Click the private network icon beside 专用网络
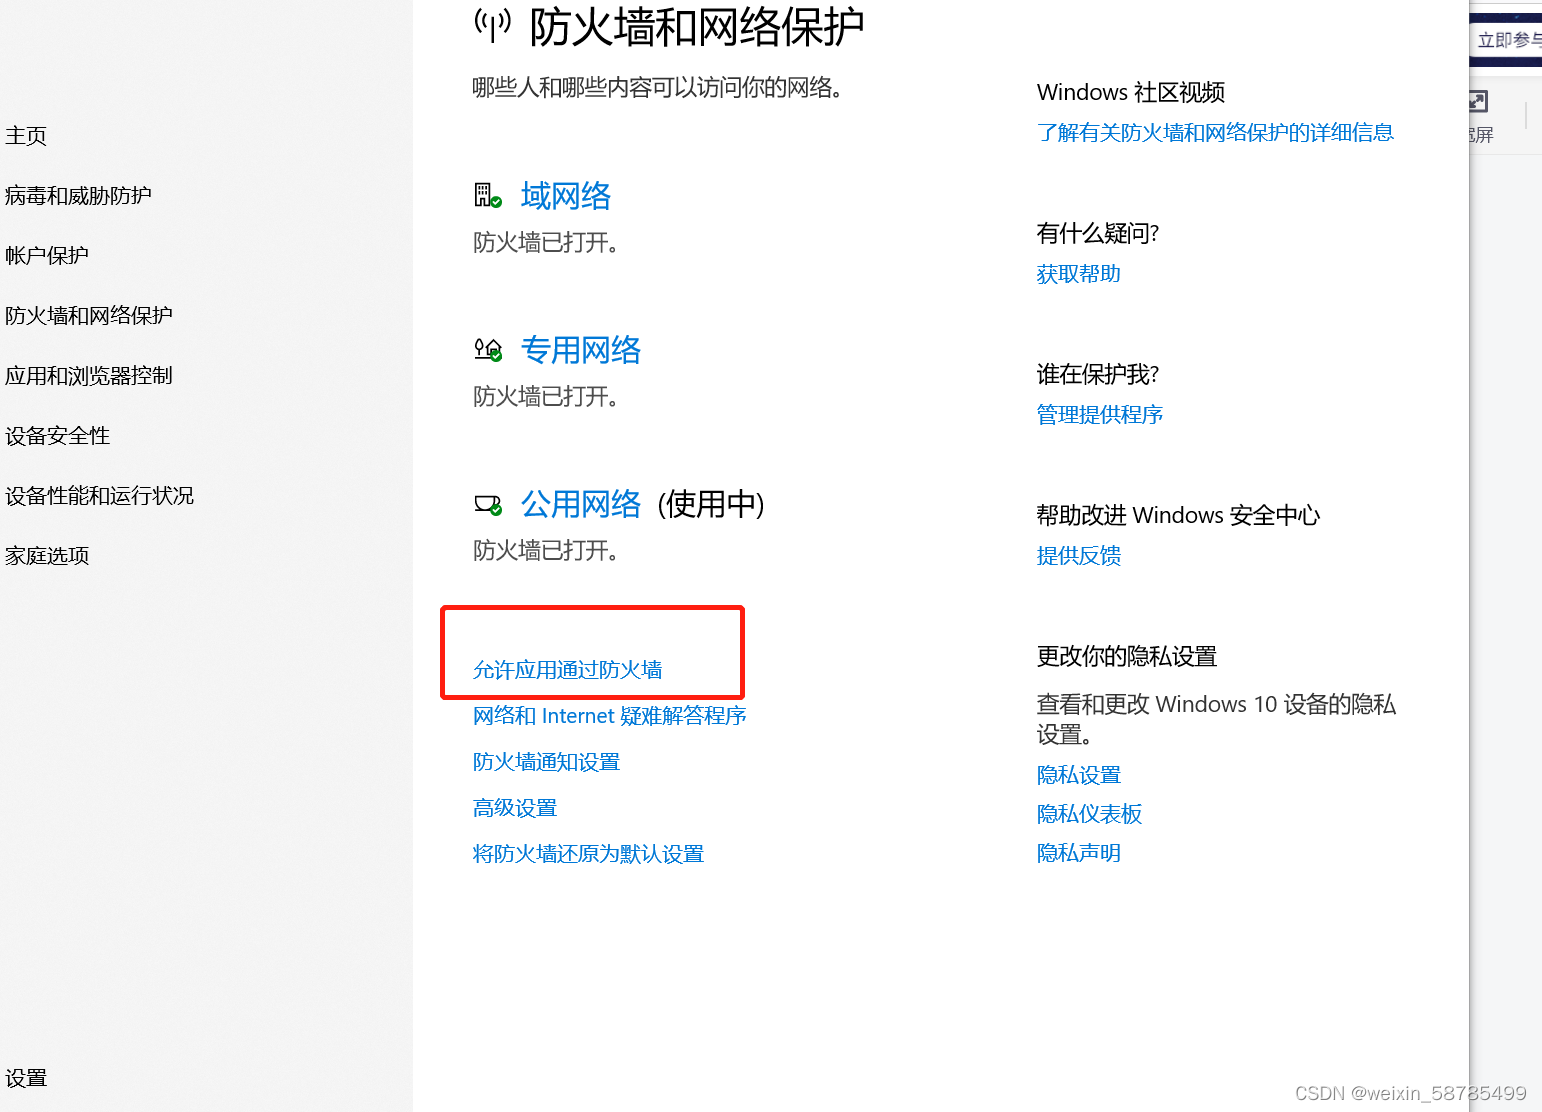The width and height of the screenshot is (1542, 1112). [x=487, y=349]
